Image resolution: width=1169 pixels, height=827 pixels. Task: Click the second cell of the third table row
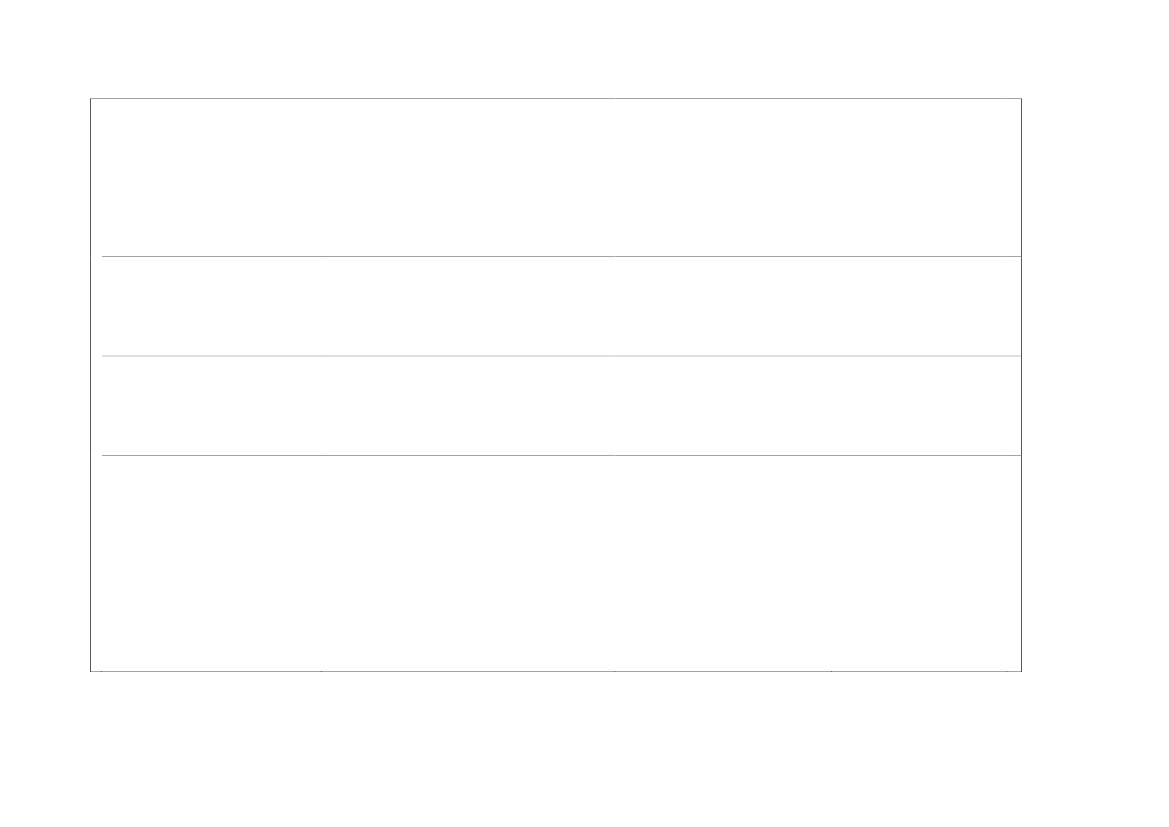pos(467,406)
